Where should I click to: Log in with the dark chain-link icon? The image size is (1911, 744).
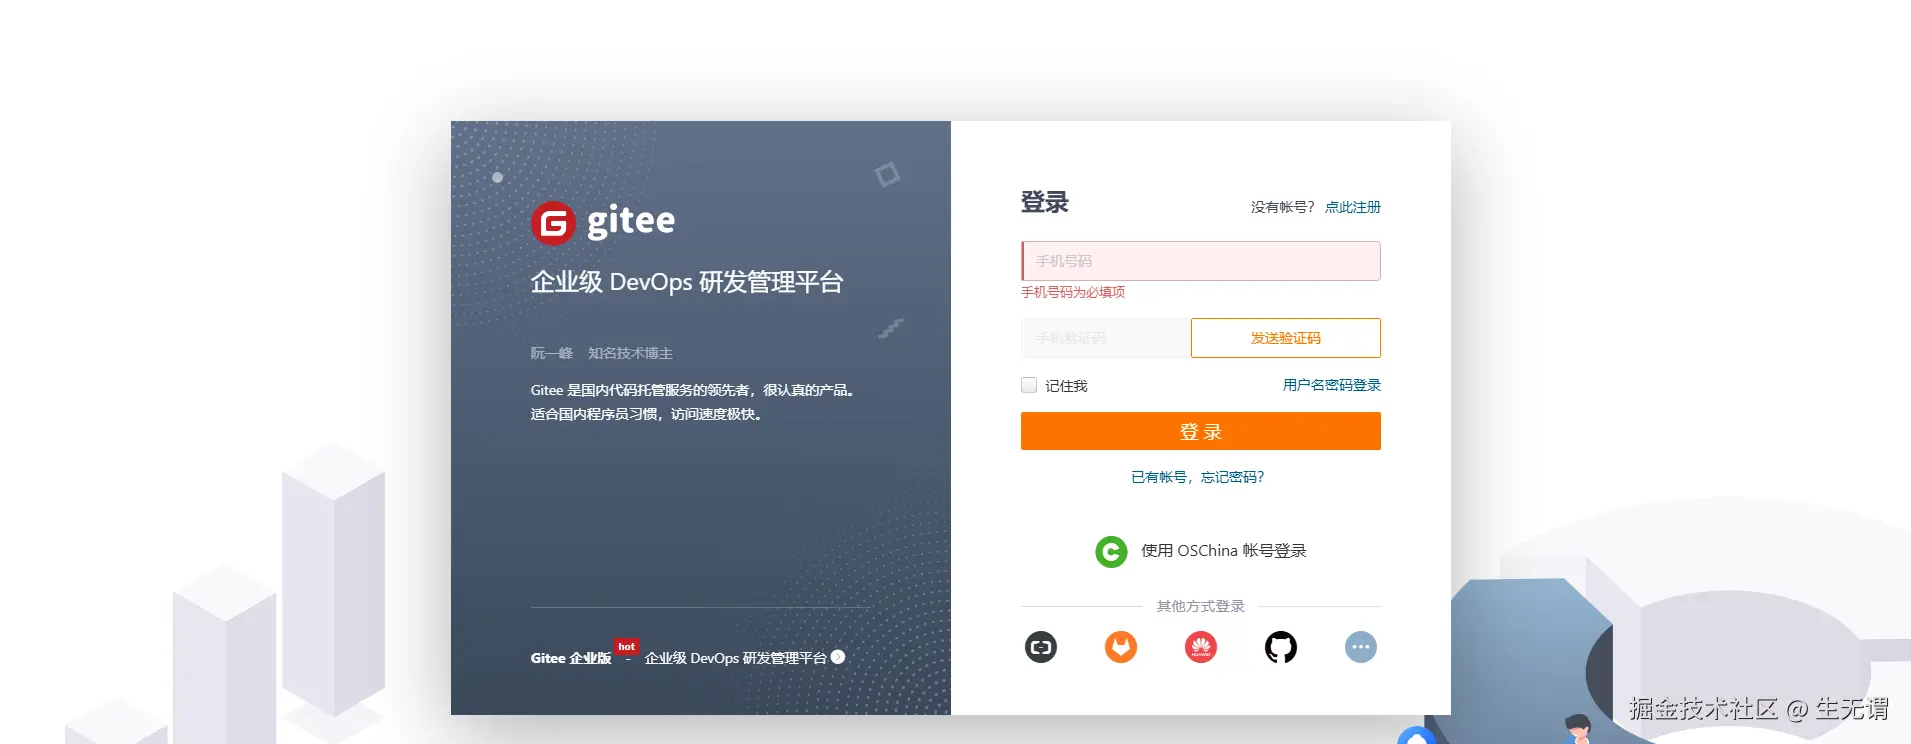(1041, 647)
